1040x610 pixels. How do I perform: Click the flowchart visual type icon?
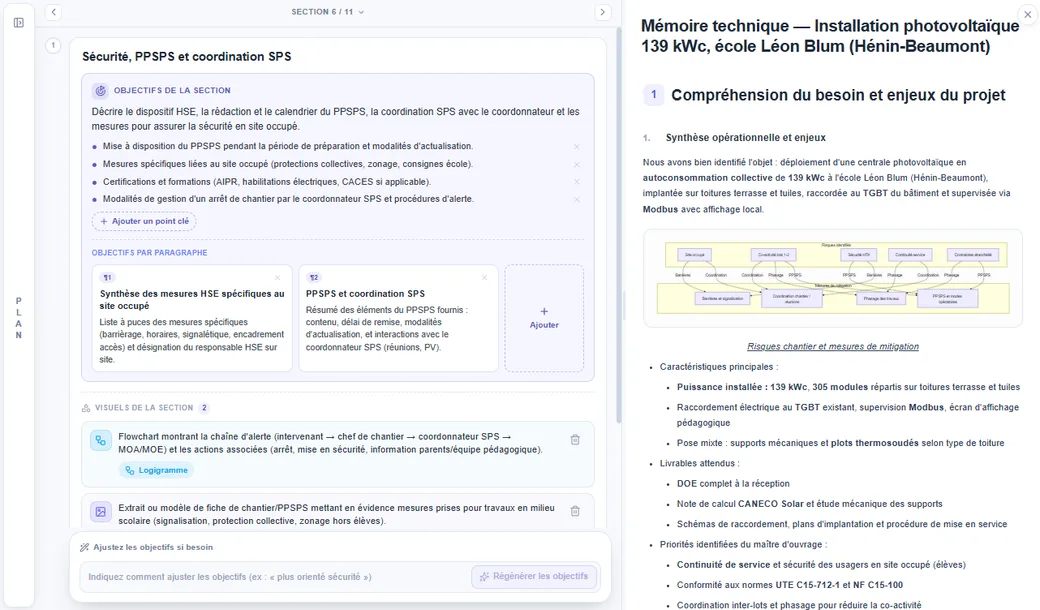(101, 440)
